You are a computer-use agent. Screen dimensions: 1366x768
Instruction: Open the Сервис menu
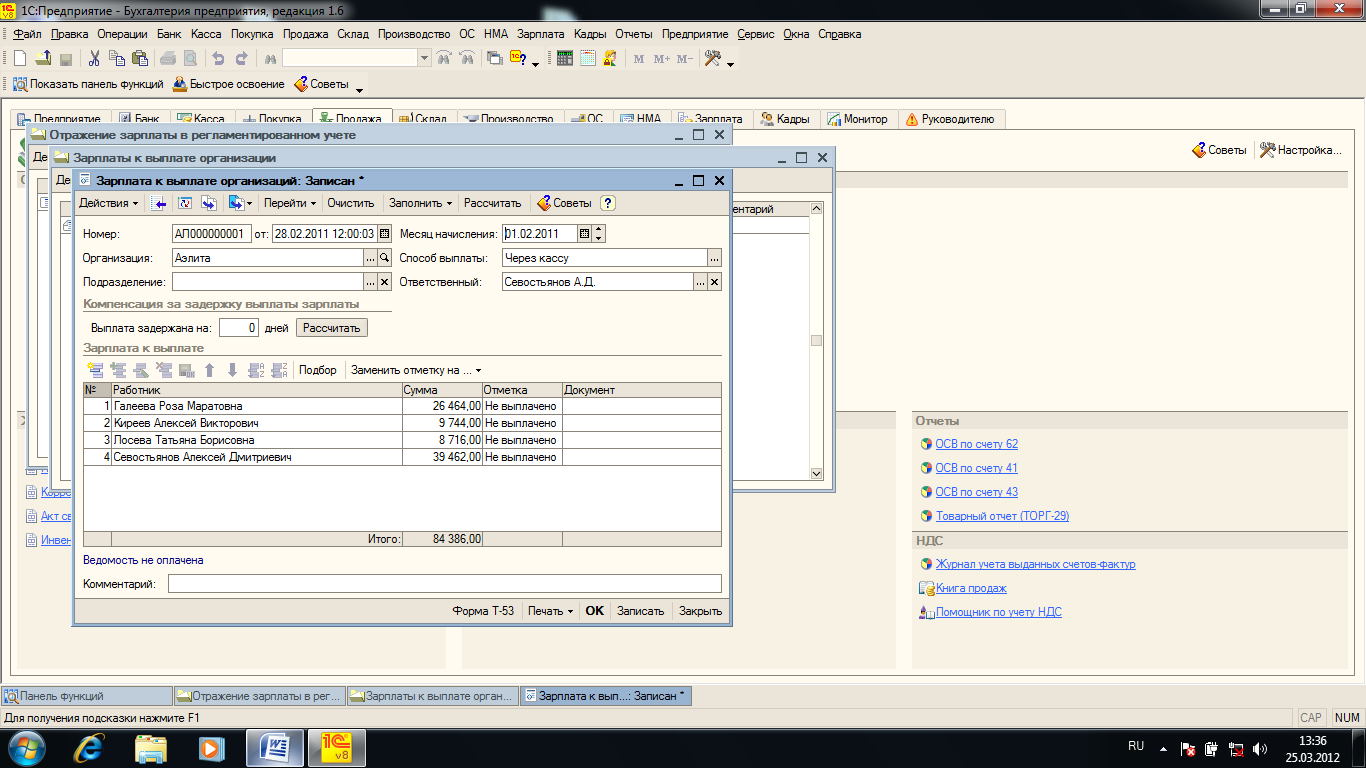[756, 34]
